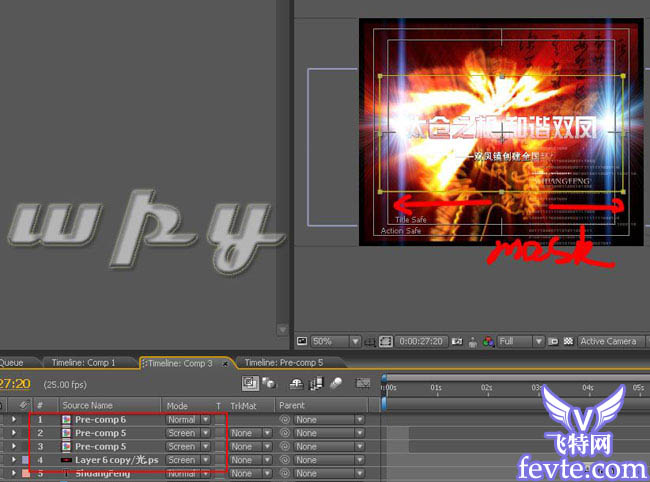The image size is (650, 482).
Task: Click the TrkMat column header
Action: point(243,406)
